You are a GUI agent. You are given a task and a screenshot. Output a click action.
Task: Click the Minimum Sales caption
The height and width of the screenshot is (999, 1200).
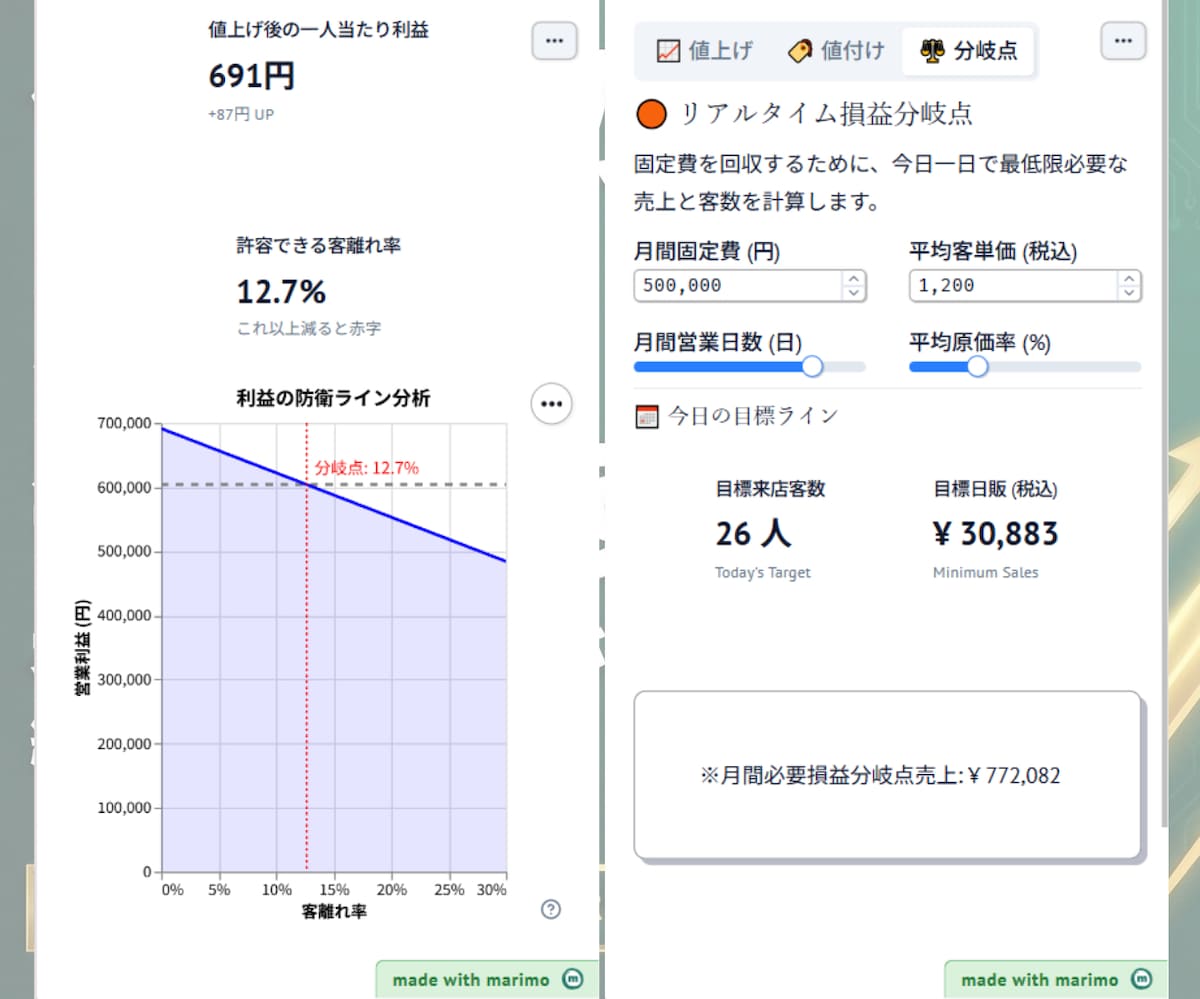click(986, 573)
